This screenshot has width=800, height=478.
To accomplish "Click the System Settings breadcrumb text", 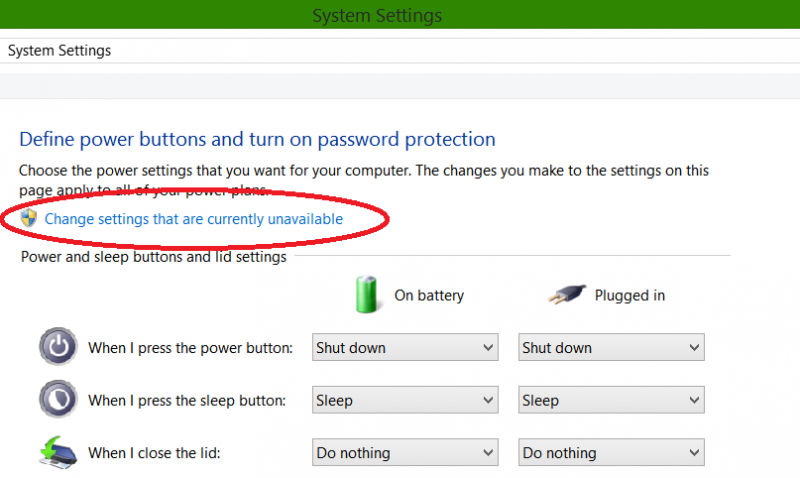I will pyautogui.click(x=59, y=51).
